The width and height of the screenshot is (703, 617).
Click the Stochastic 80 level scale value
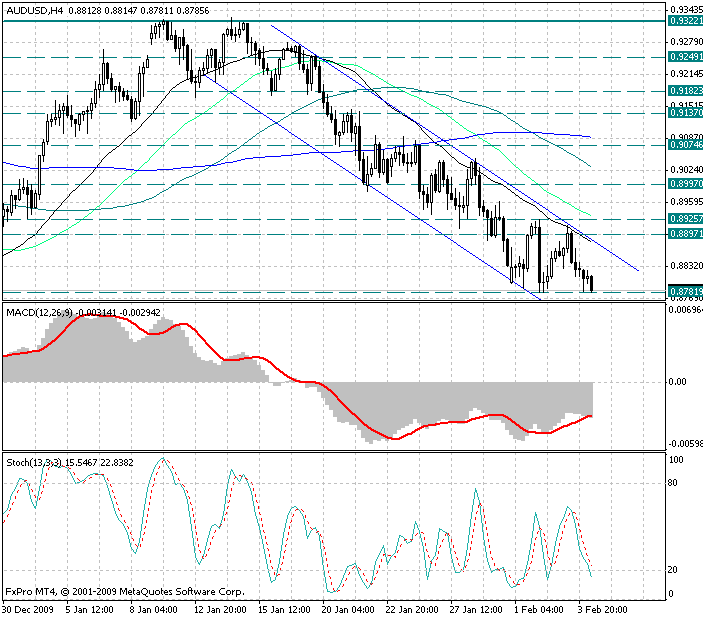point(673,483)
